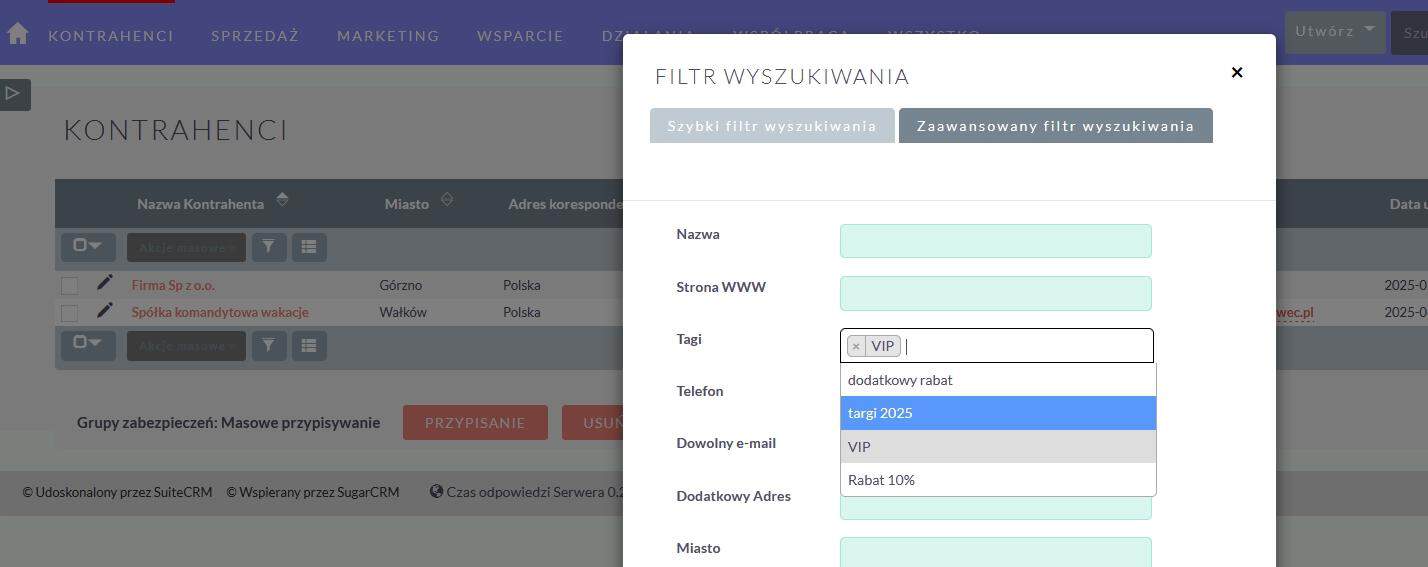Open column chooser icon in top toolbar
1428x567 pixels.
(309, 247)
